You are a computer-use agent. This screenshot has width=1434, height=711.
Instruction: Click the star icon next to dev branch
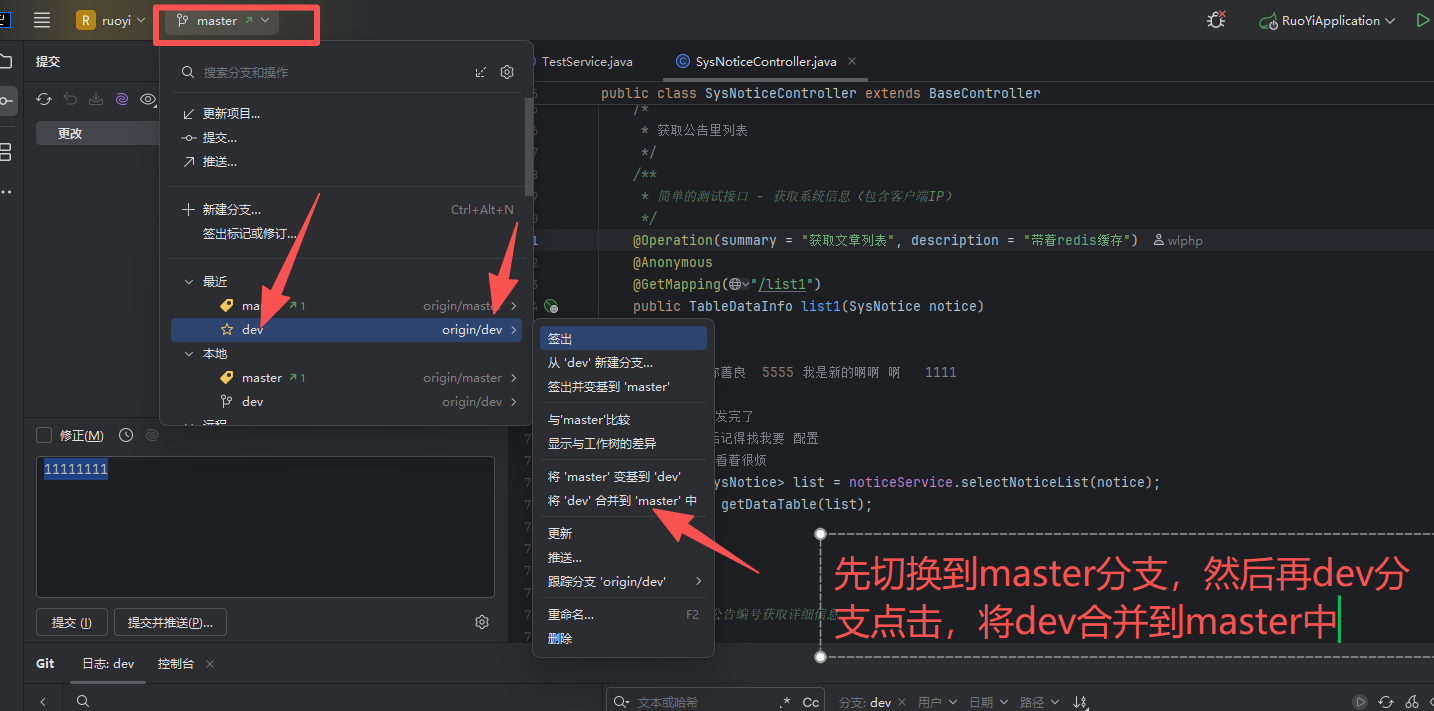tap(227, 330)
